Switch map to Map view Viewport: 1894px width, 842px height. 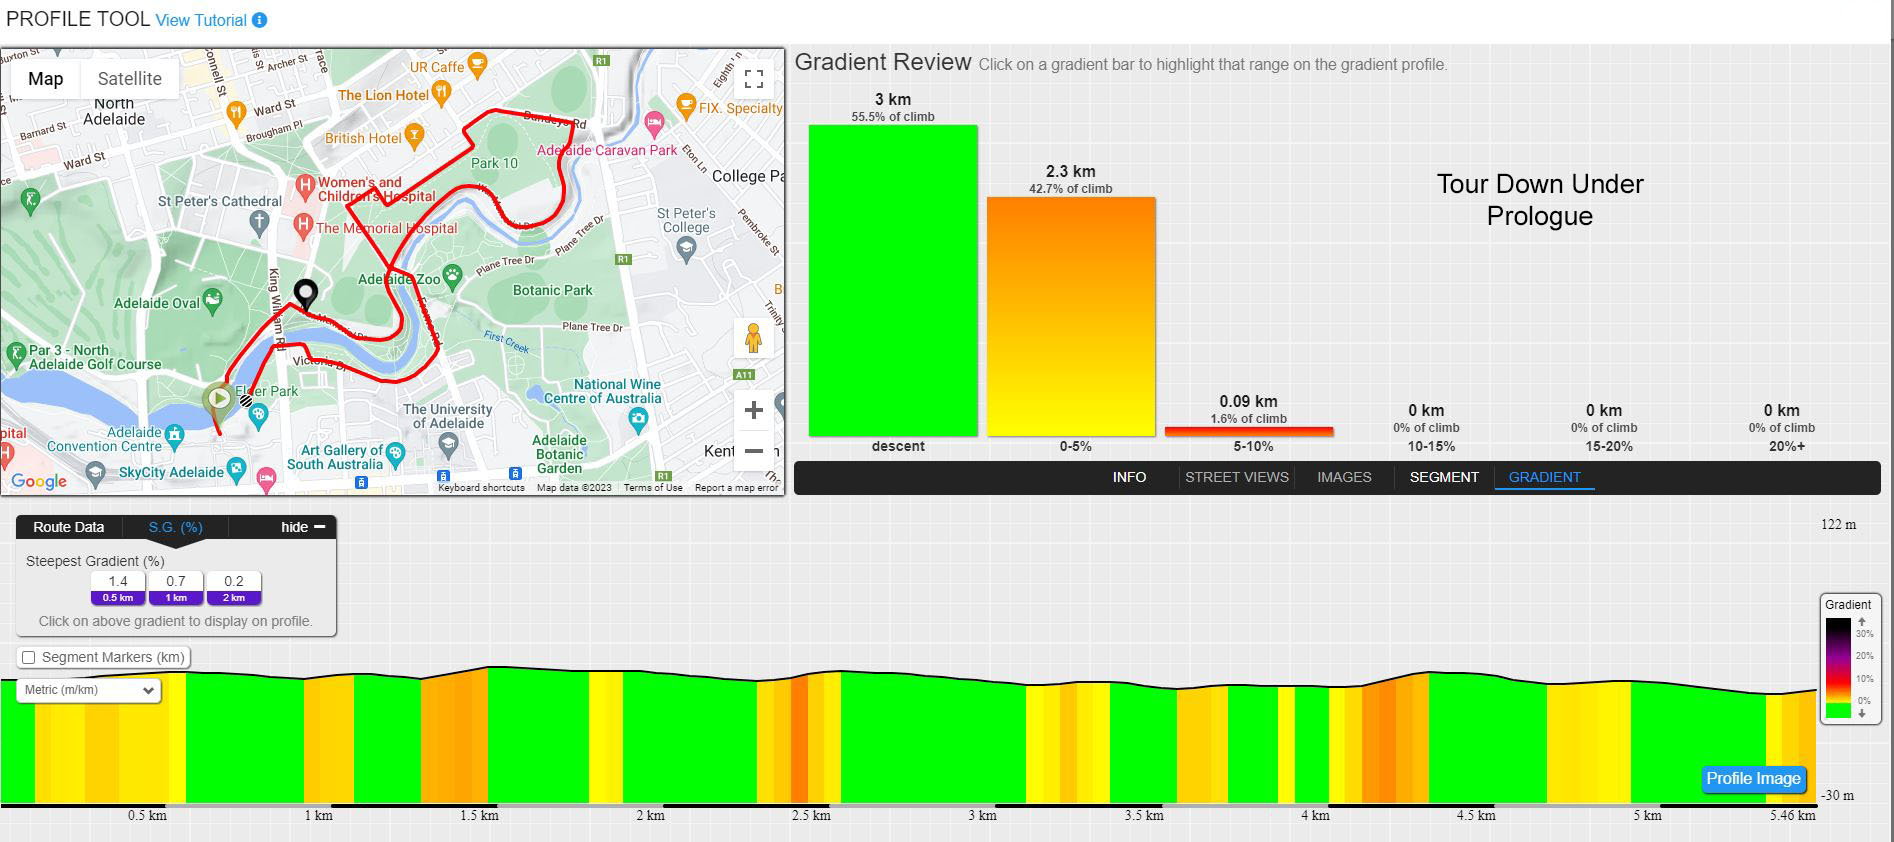46,79
